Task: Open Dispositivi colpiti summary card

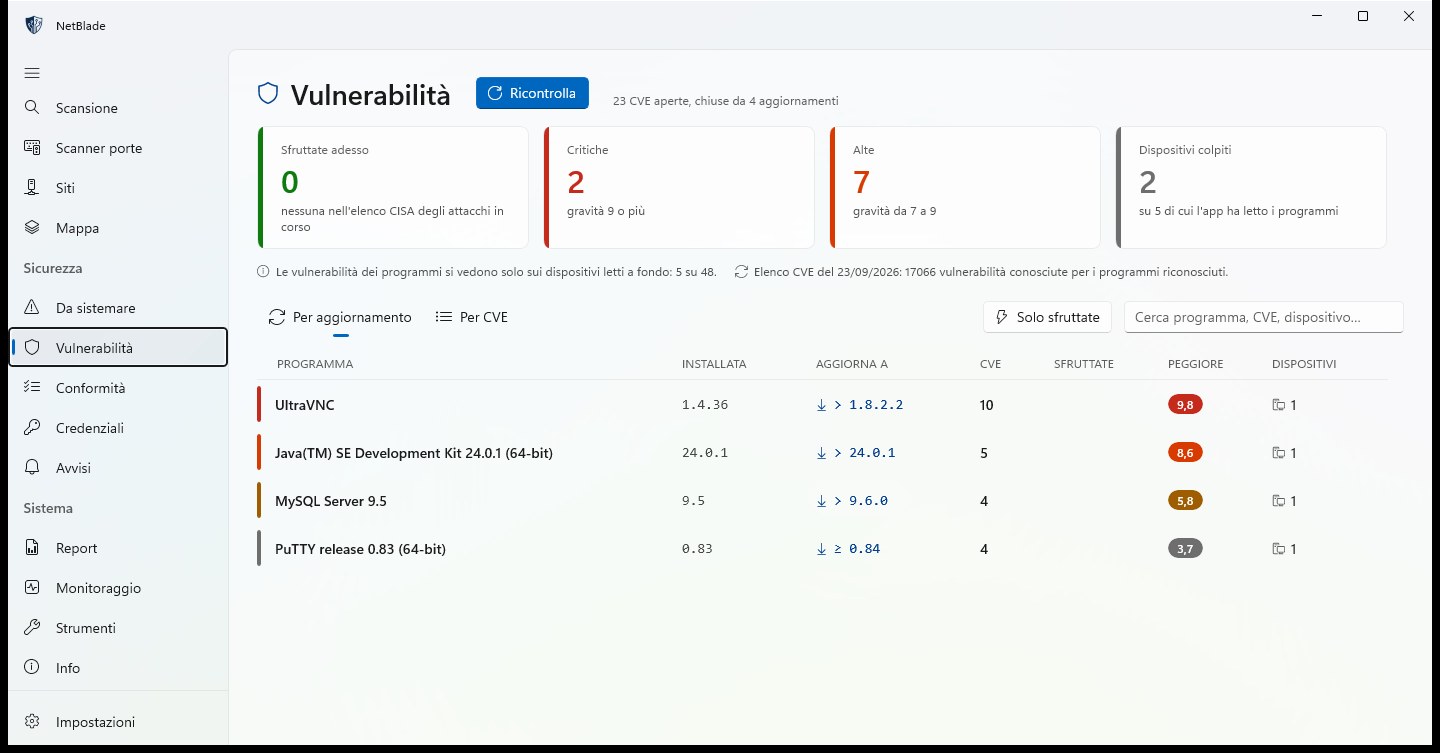Action: [1251, 187]
